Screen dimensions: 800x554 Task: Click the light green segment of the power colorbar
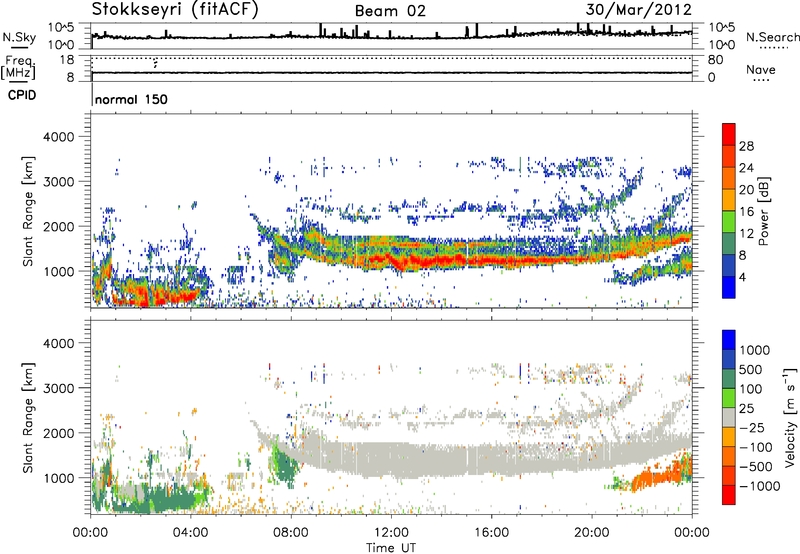(x=729, y=221)
